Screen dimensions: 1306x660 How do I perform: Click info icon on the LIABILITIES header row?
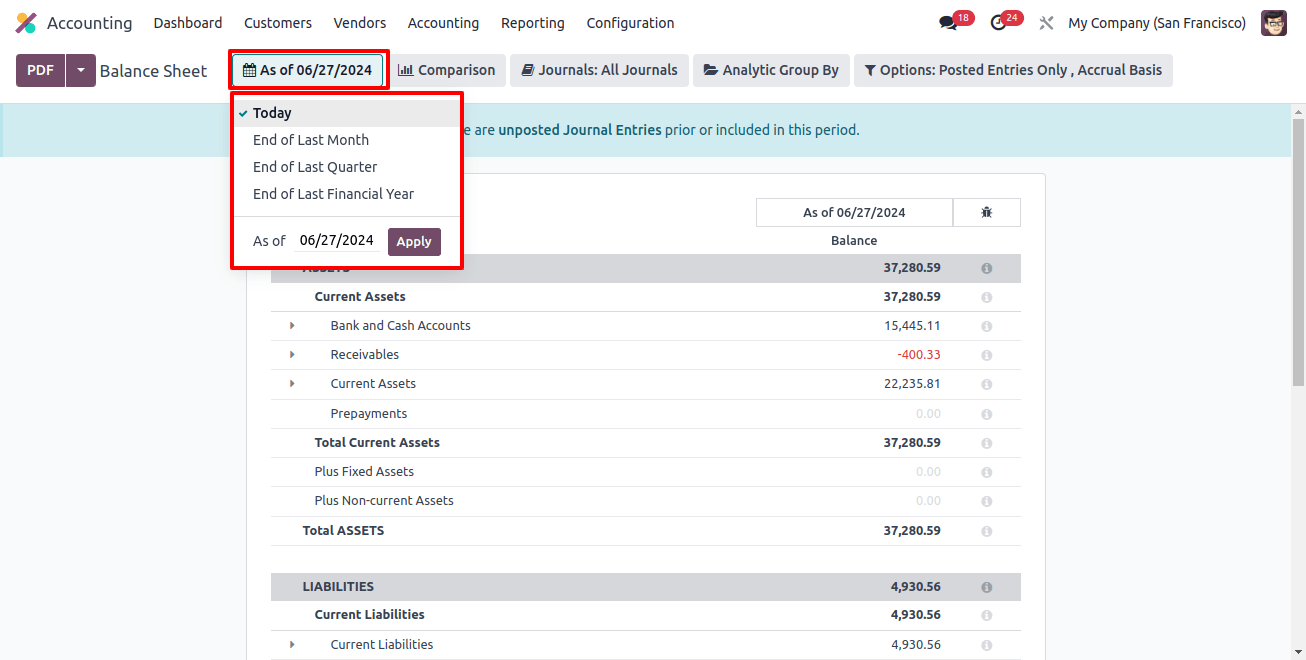[x=987, y=588]
